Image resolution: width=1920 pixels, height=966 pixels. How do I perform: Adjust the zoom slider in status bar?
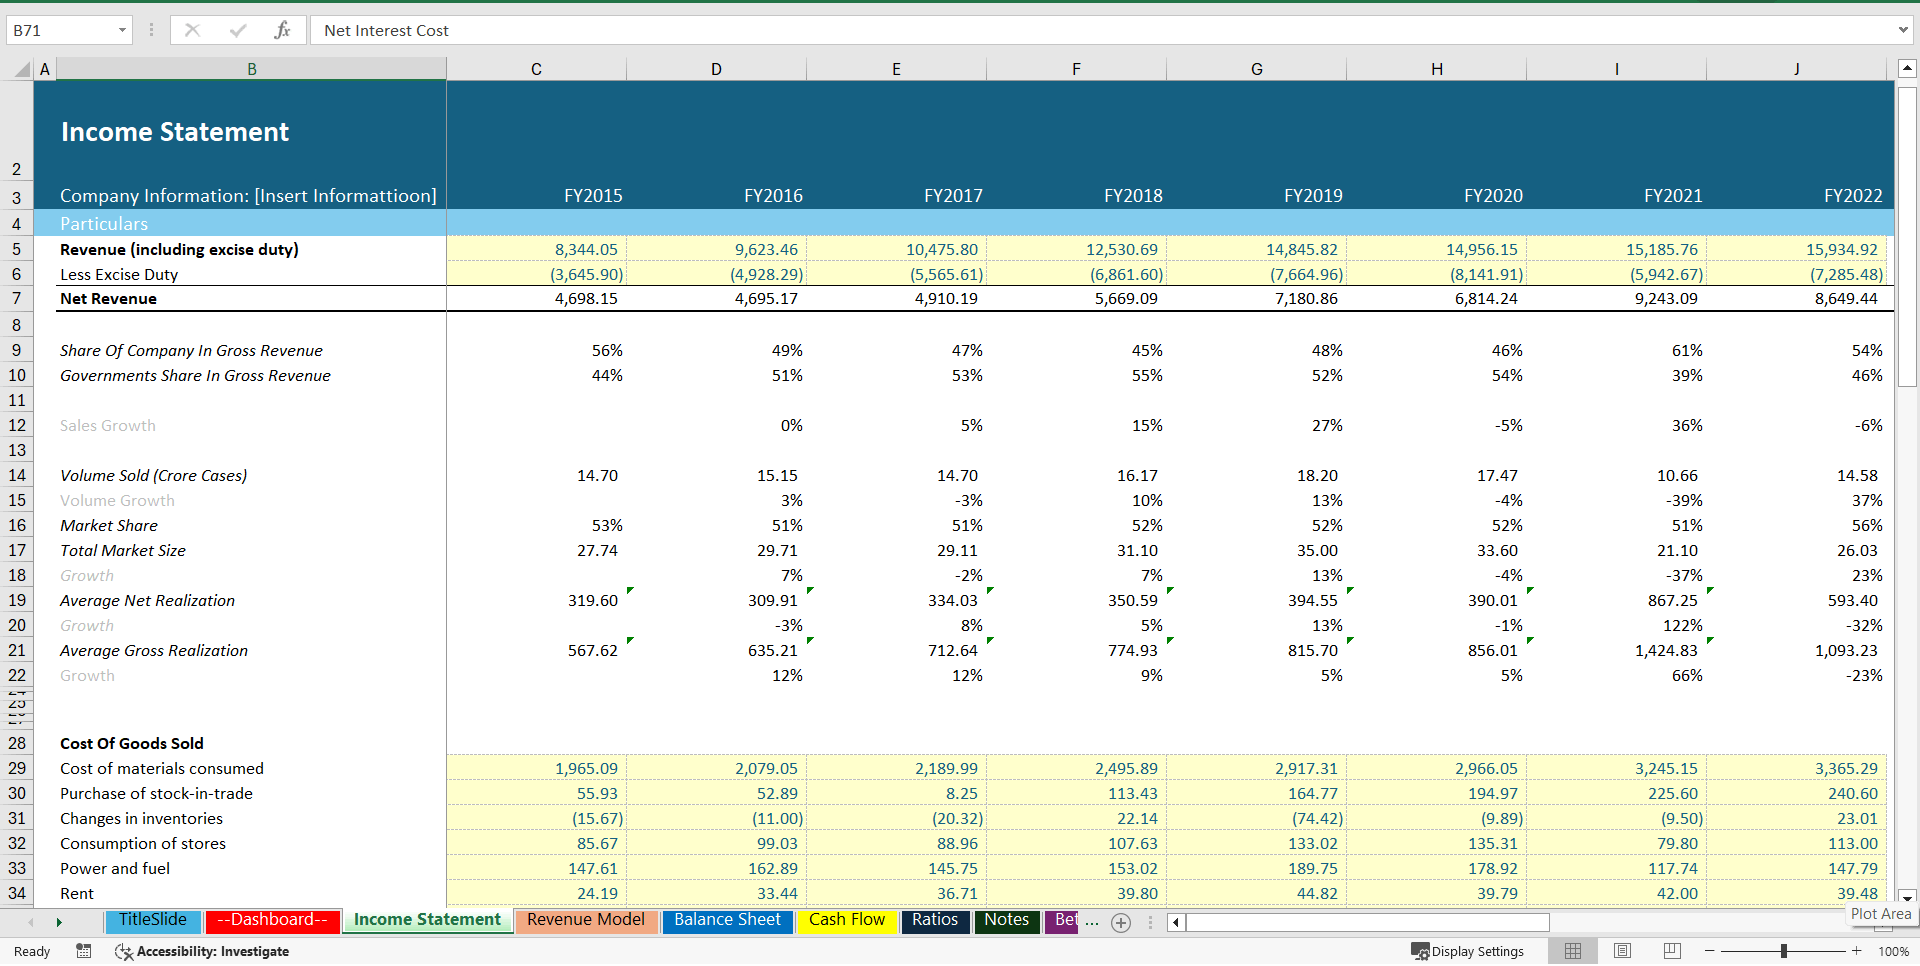1785,951
